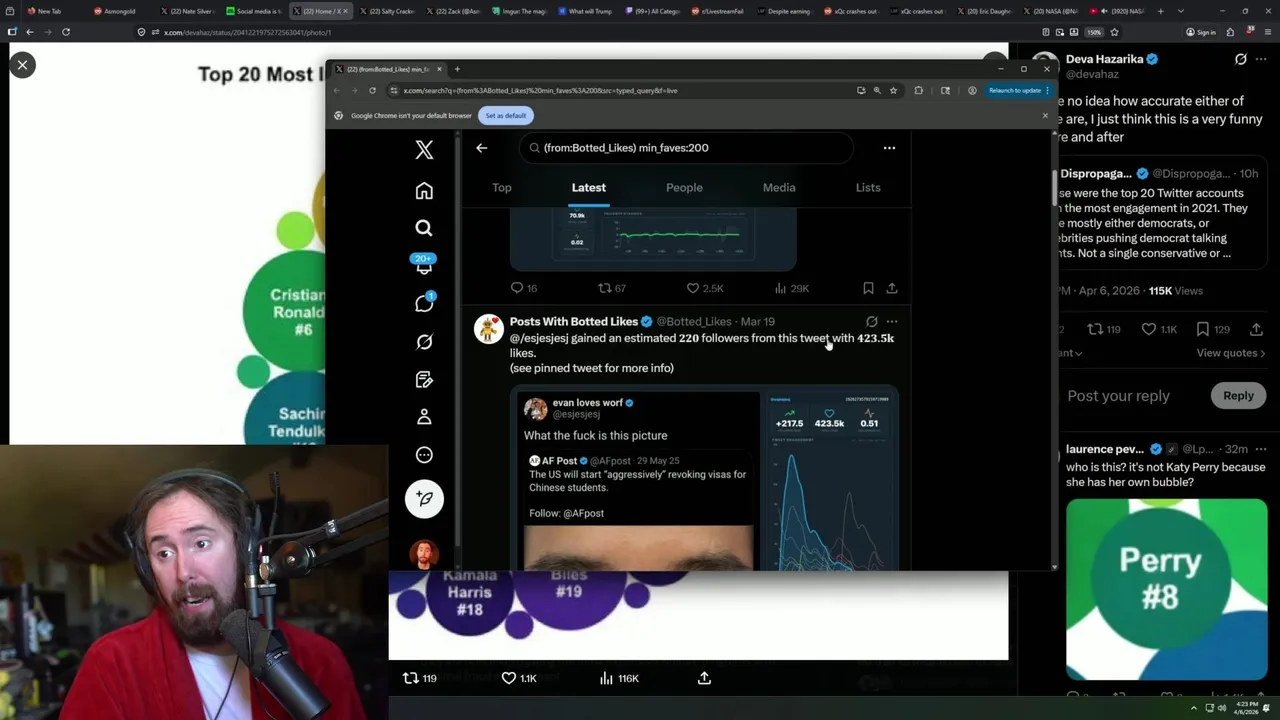Open Messages chat icon in the sidebar

point(424,303)
